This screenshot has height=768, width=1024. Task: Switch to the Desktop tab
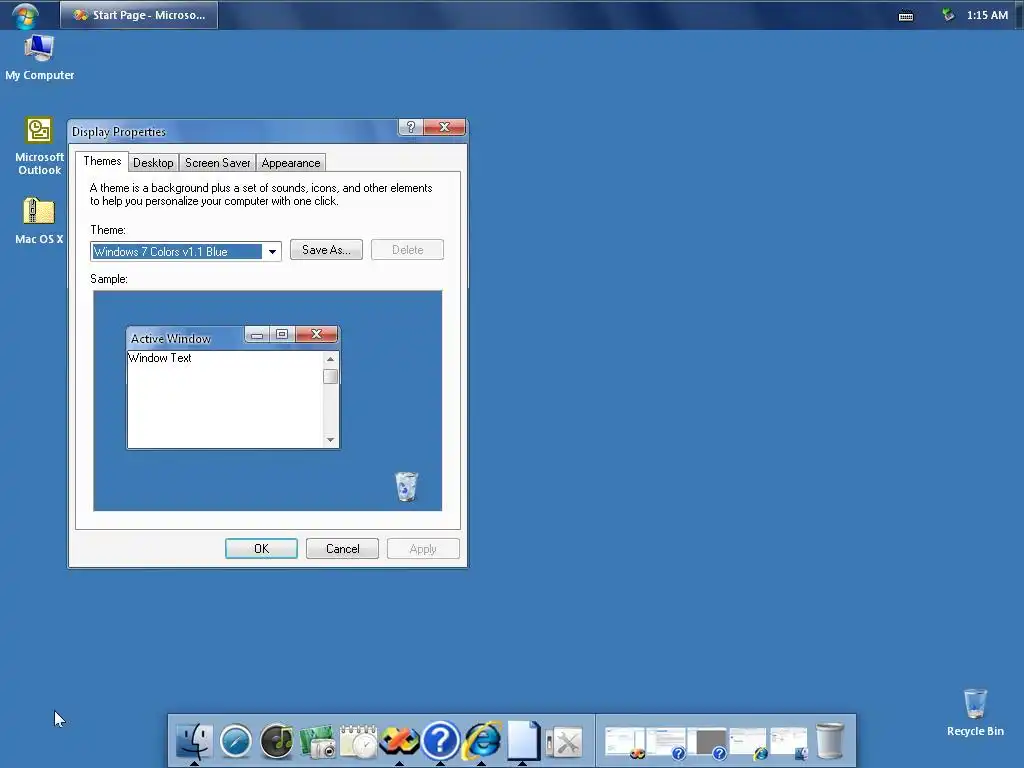click(x=153, y=163)
